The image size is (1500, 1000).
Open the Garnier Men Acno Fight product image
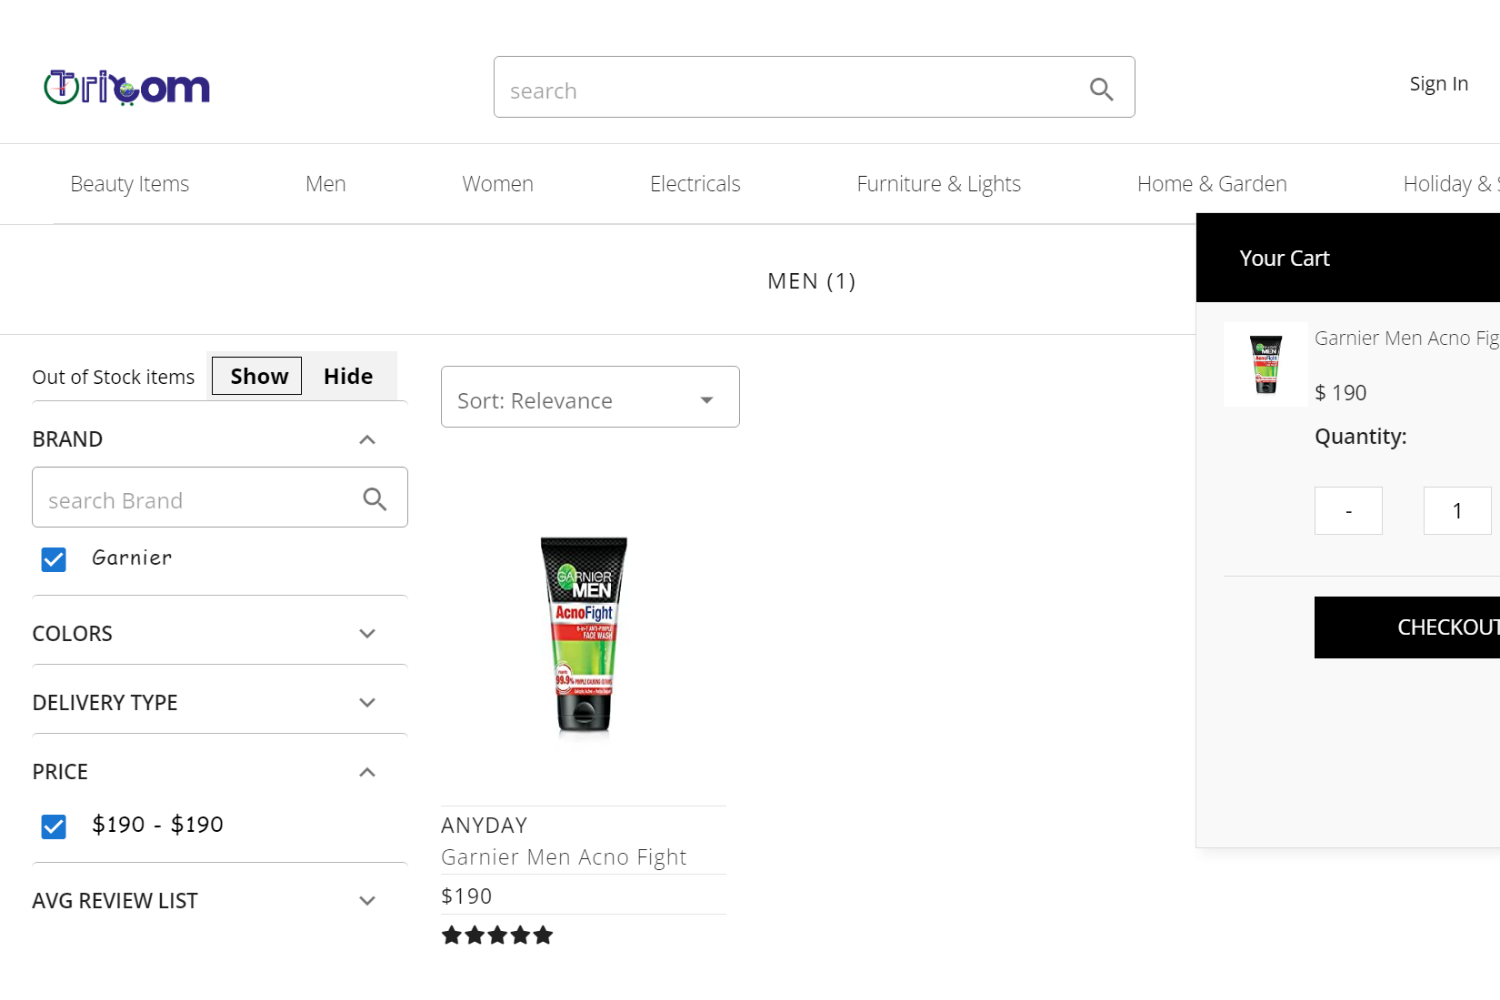coord(584,636)
